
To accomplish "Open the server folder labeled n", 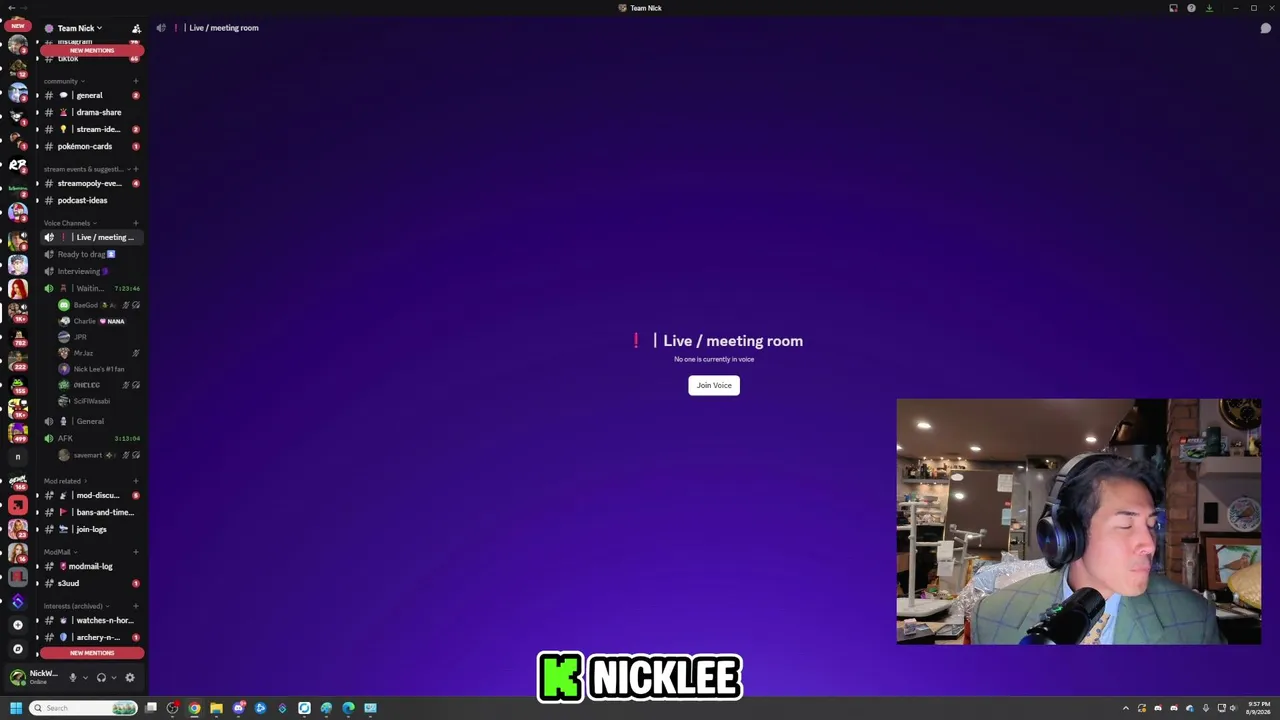I will 17,457.
